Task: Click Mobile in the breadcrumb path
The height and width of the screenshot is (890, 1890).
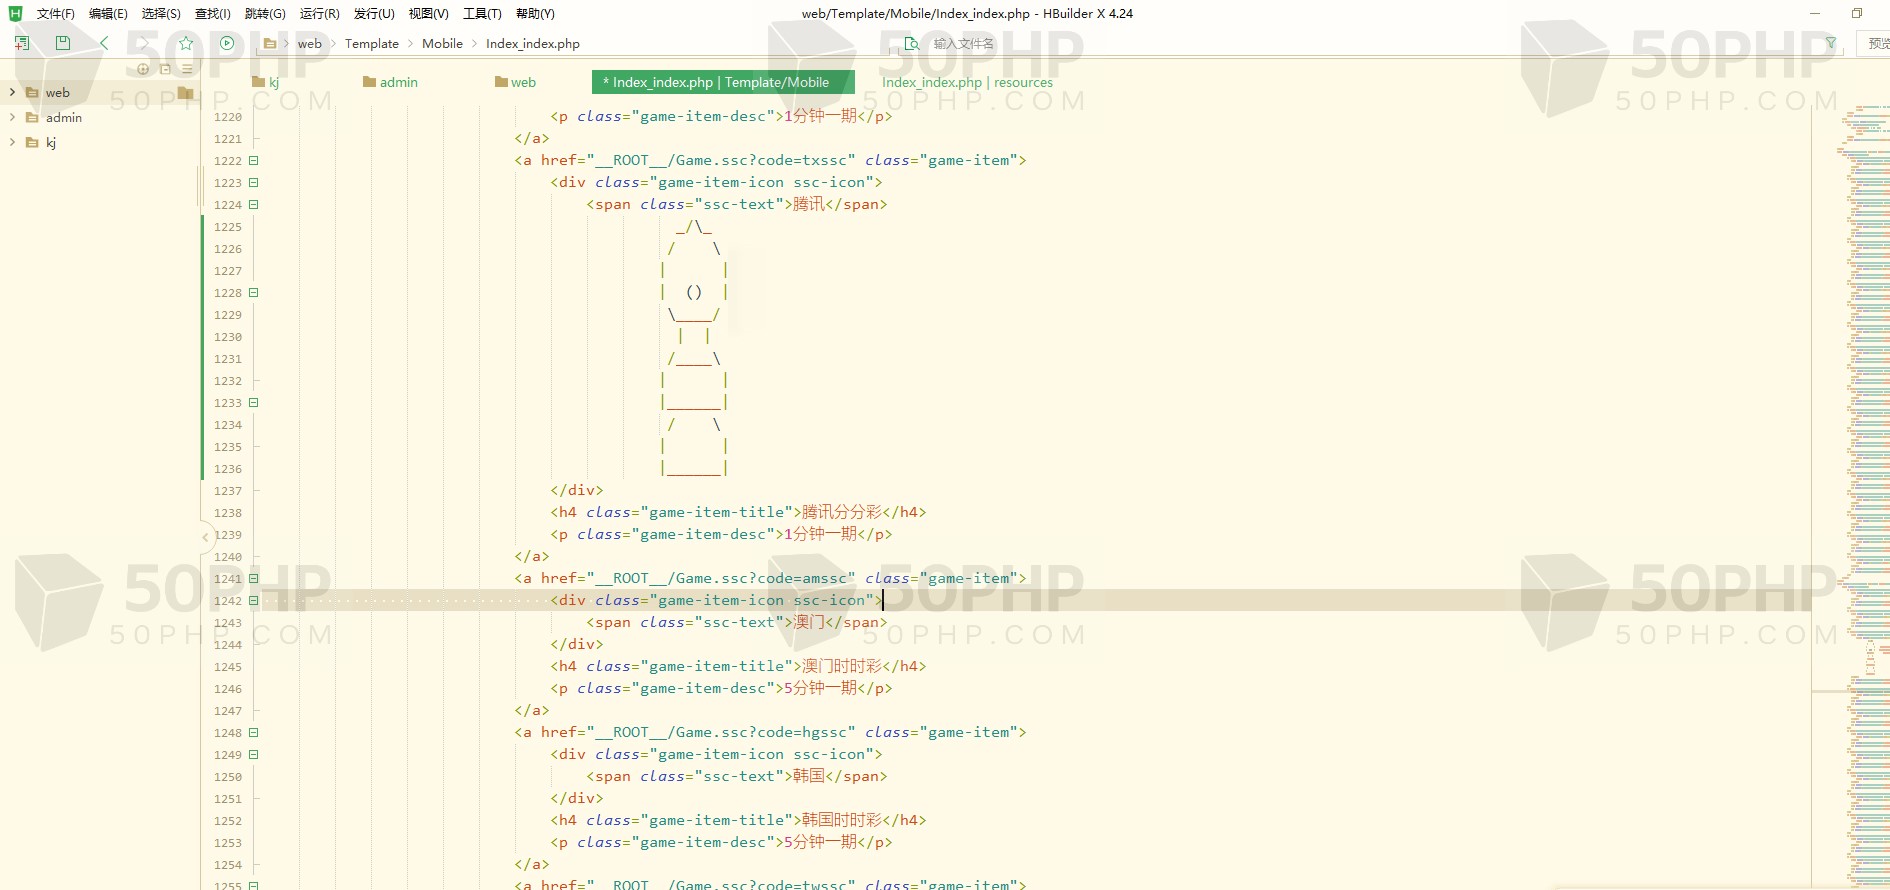Action: click(442, 43)
